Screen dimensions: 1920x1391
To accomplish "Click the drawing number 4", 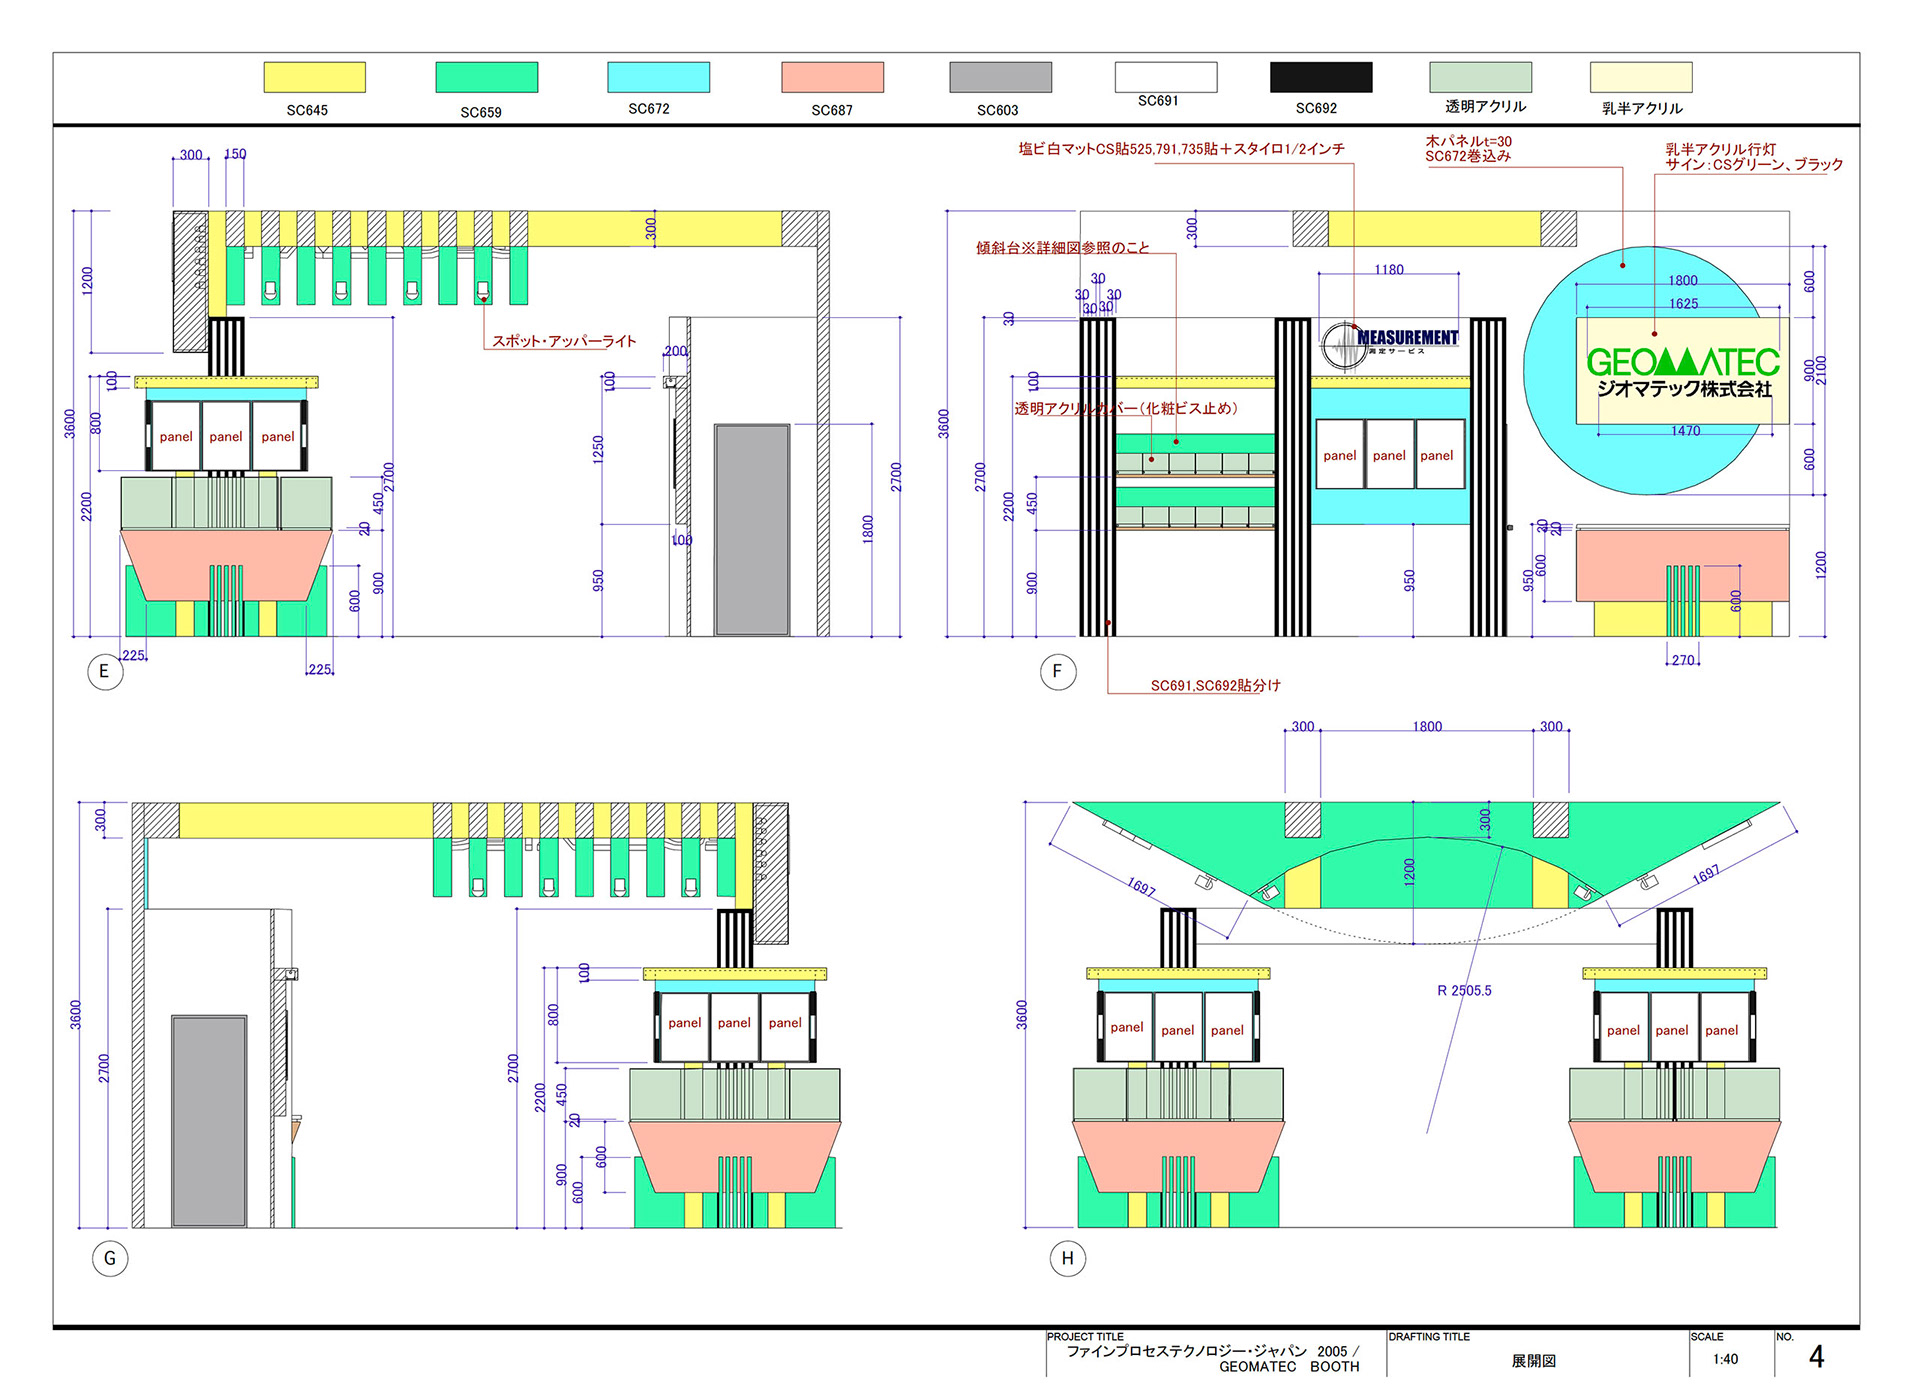I will (1816, 1357).
